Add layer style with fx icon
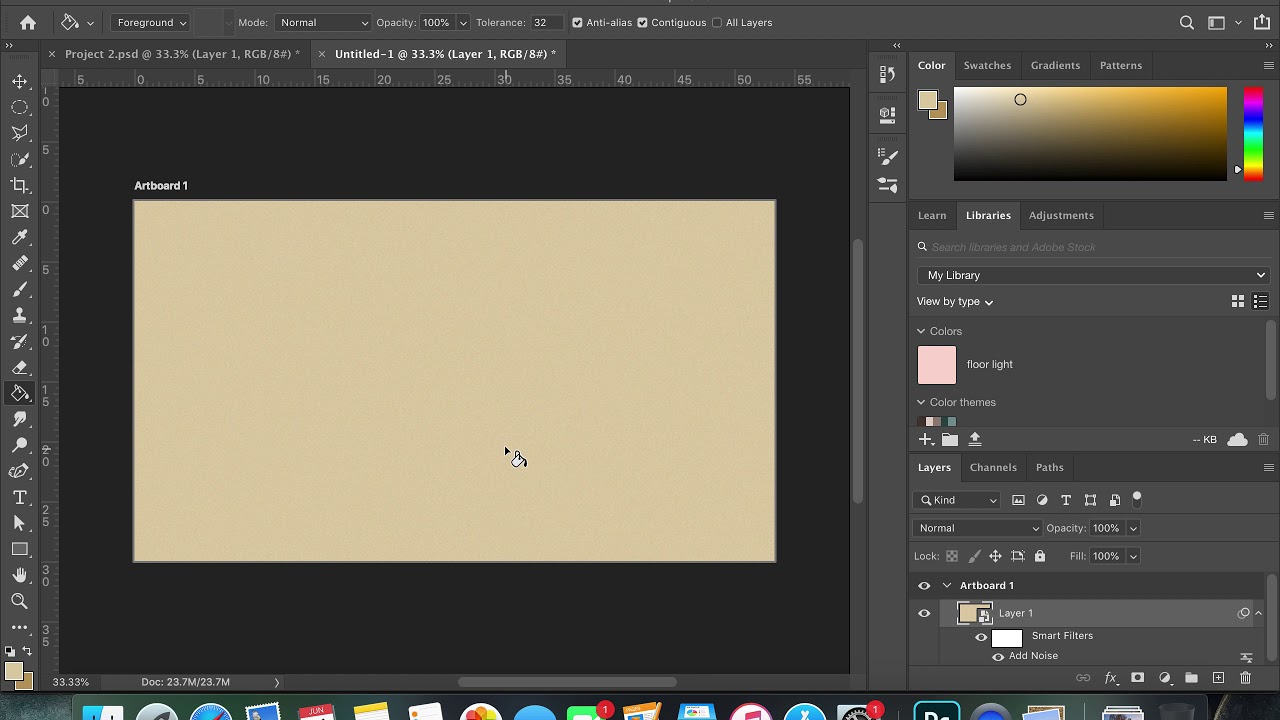Image resolution: width=1280 pixels, height=720 pixels. coord(1110,678)
